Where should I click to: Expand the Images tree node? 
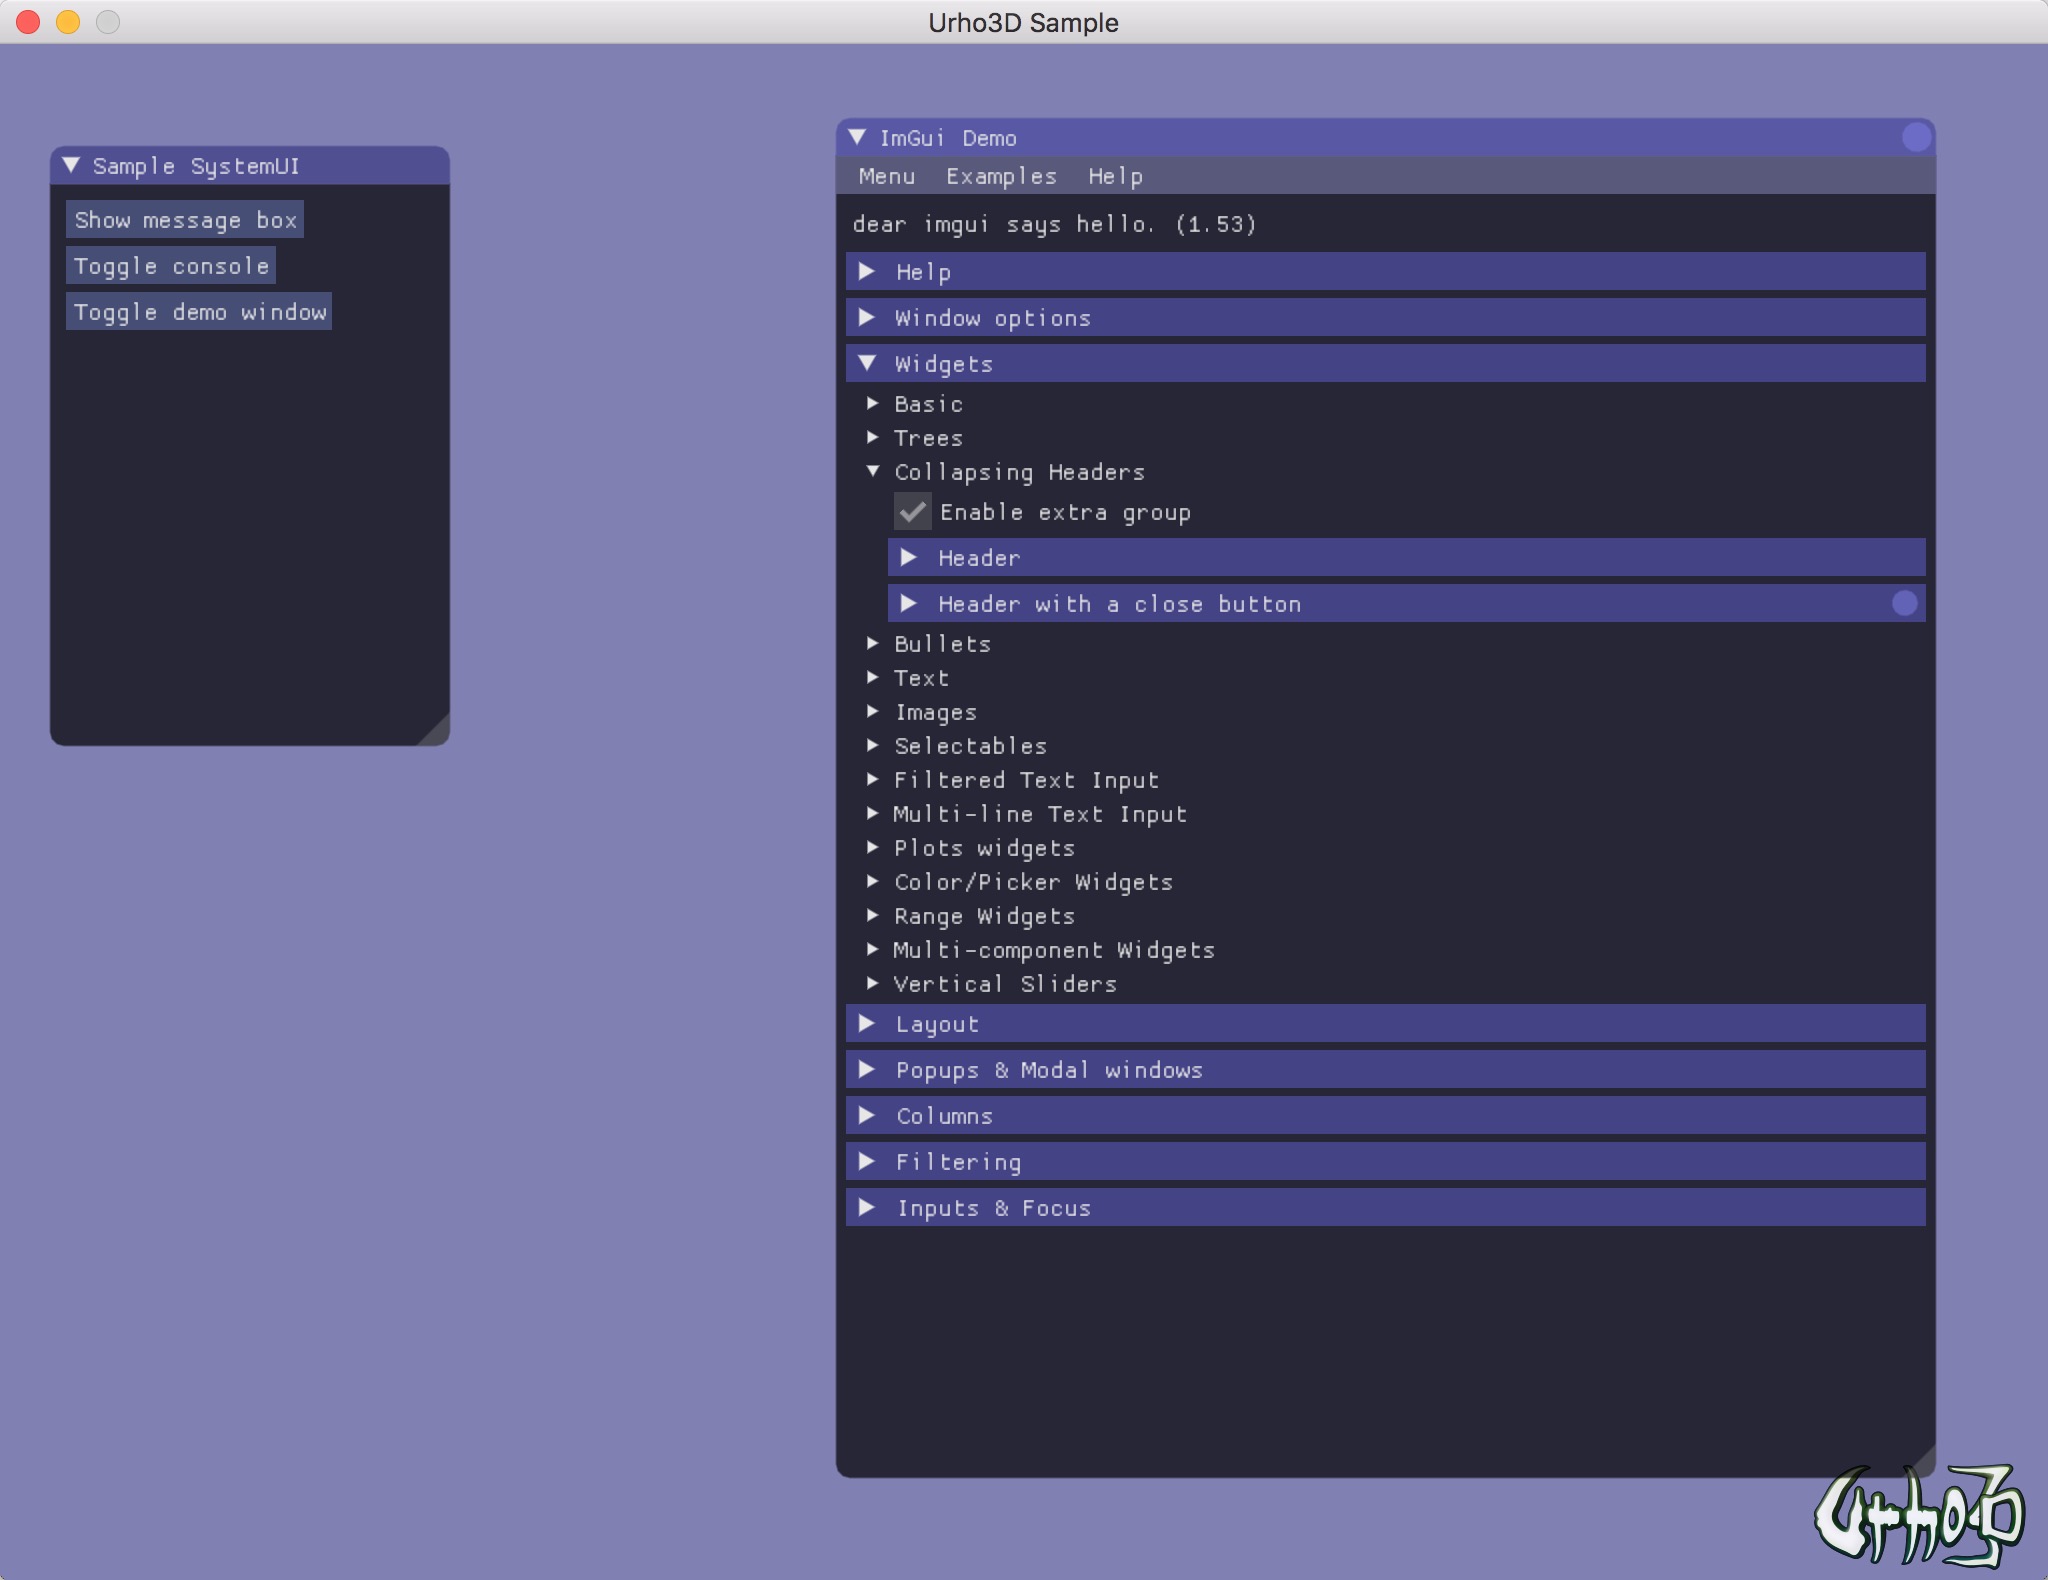tap(873, 712)
